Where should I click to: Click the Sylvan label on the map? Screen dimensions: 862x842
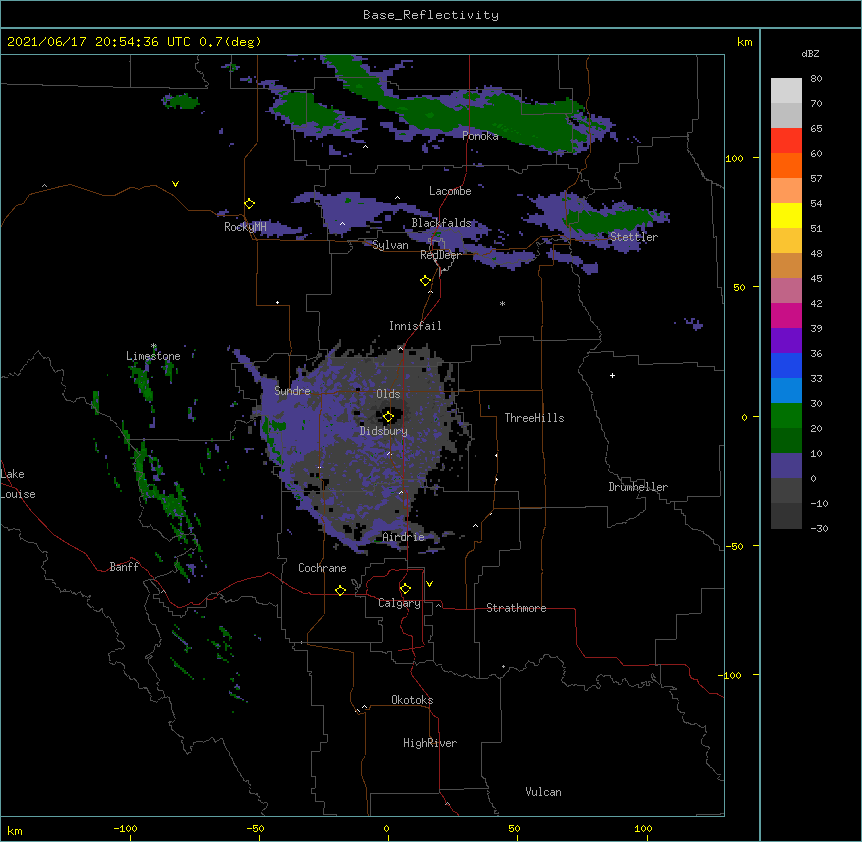(390, 245)
